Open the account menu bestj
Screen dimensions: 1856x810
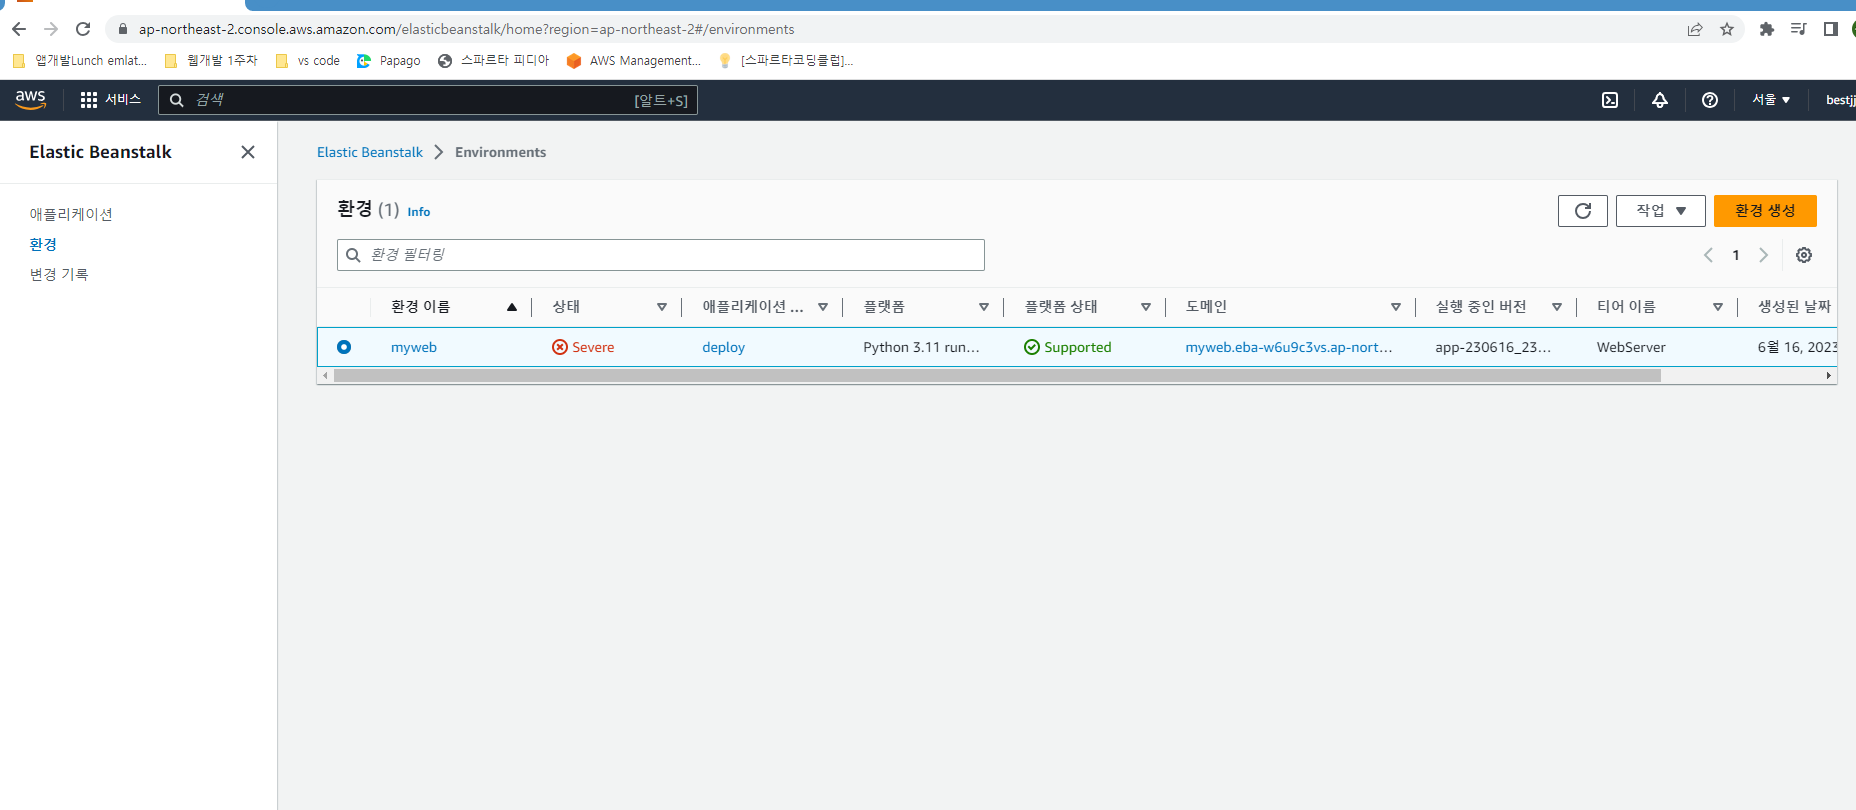click(x=1840, y=100)
